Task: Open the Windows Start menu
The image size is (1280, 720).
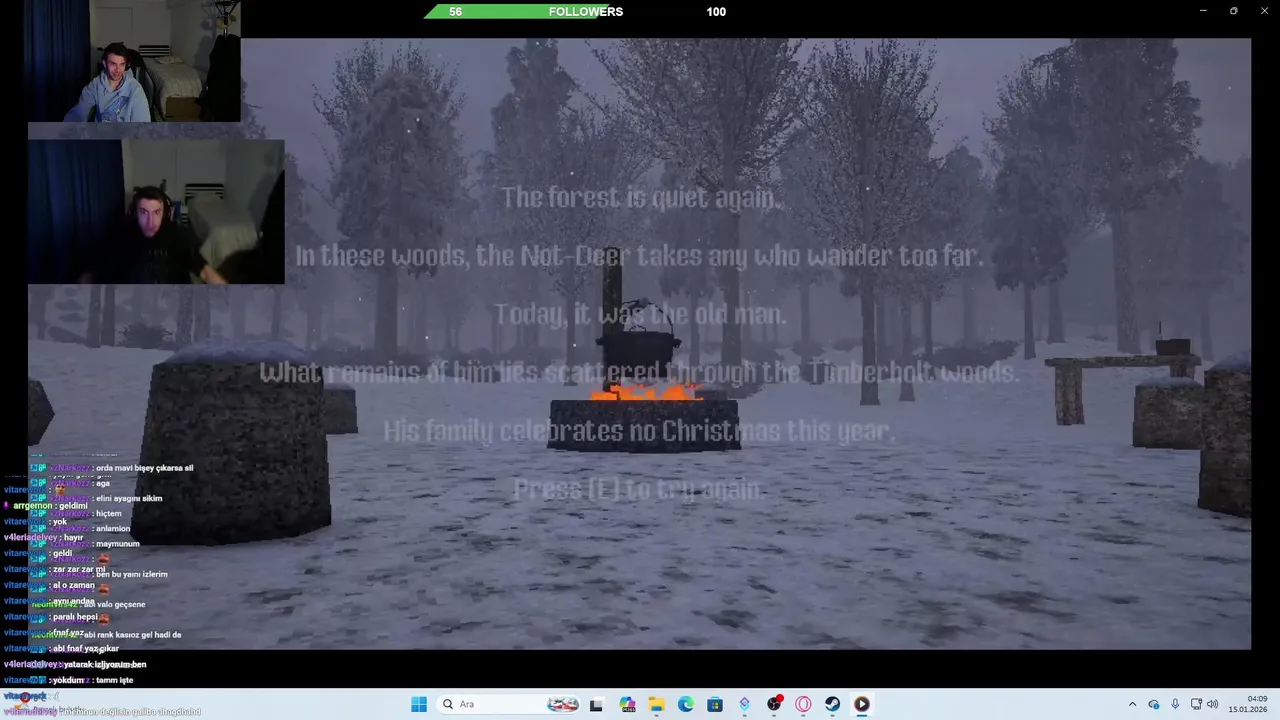Action: click(419, 704)
